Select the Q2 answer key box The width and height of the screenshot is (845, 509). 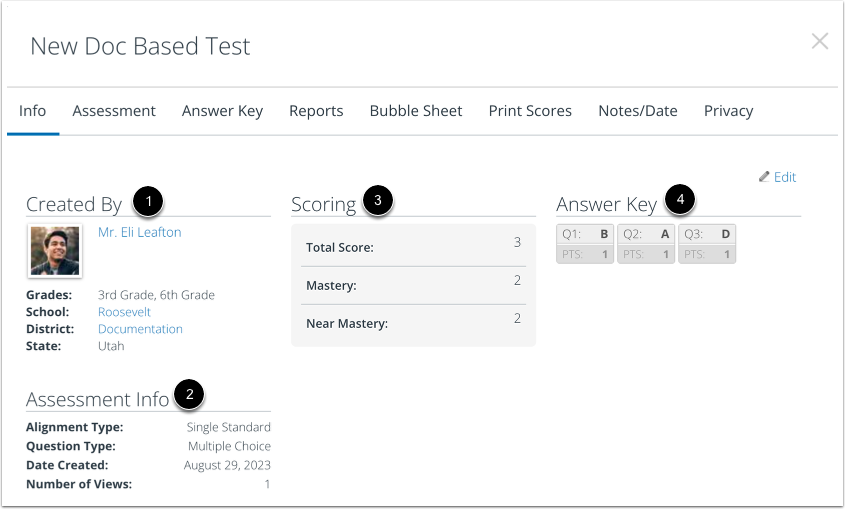point(646,244)
